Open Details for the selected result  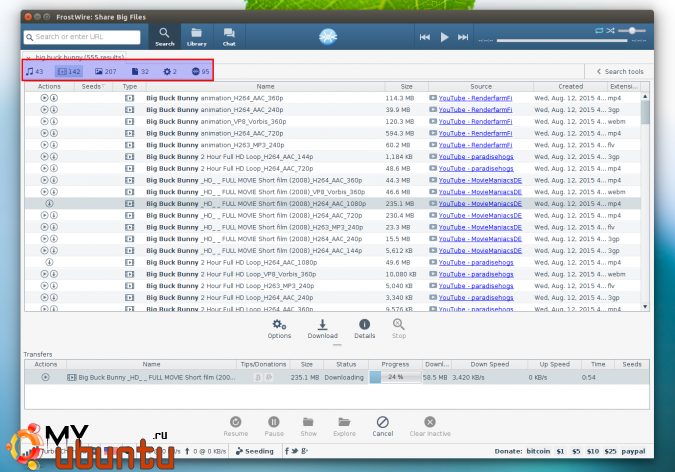[365, 329]
